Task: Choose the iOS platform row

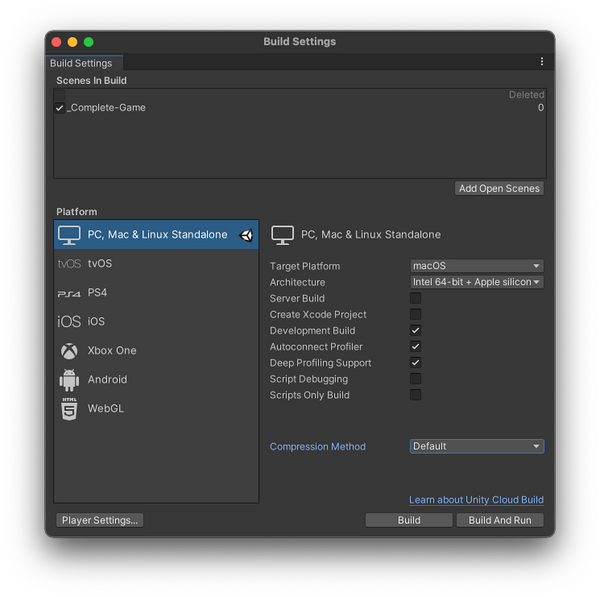Action: click(156, 321)
